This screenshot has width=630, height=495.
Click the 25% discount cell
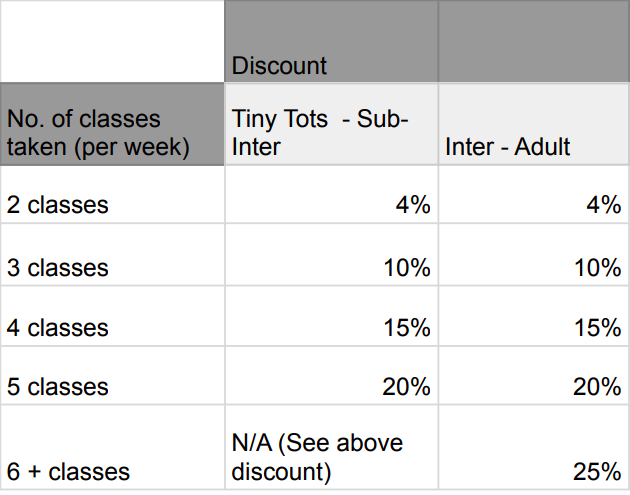pos(534,447)
